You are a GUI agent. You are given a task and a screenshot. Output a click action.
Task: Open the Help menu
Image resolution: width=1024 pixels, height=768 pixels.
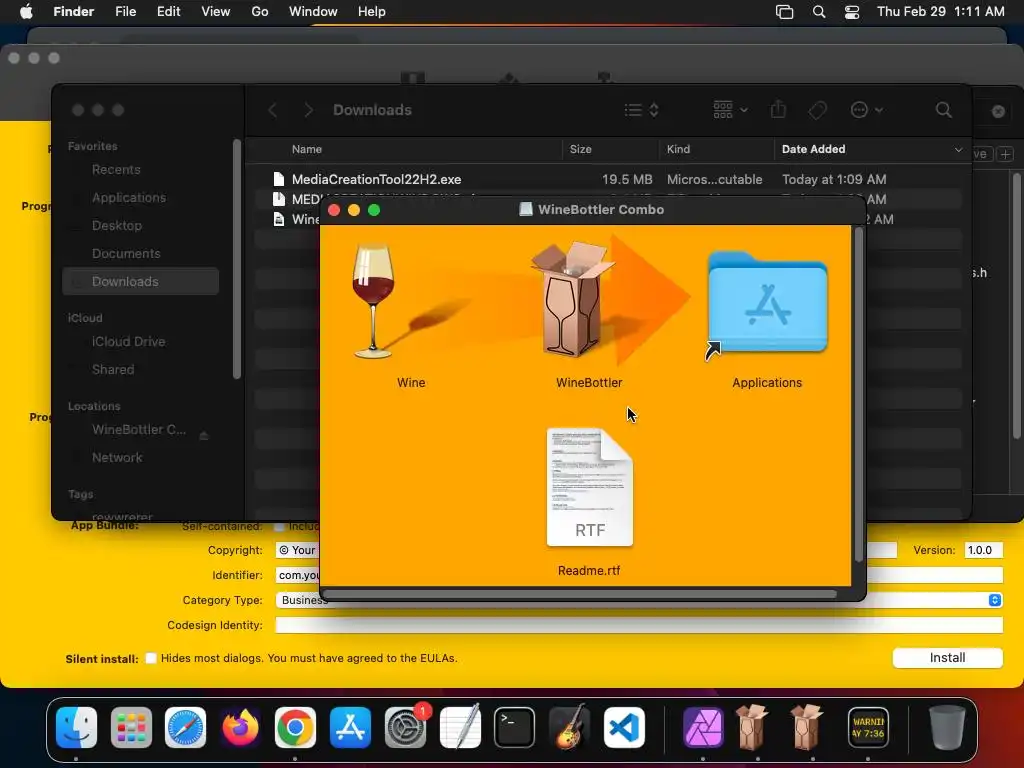coord(372,12)
